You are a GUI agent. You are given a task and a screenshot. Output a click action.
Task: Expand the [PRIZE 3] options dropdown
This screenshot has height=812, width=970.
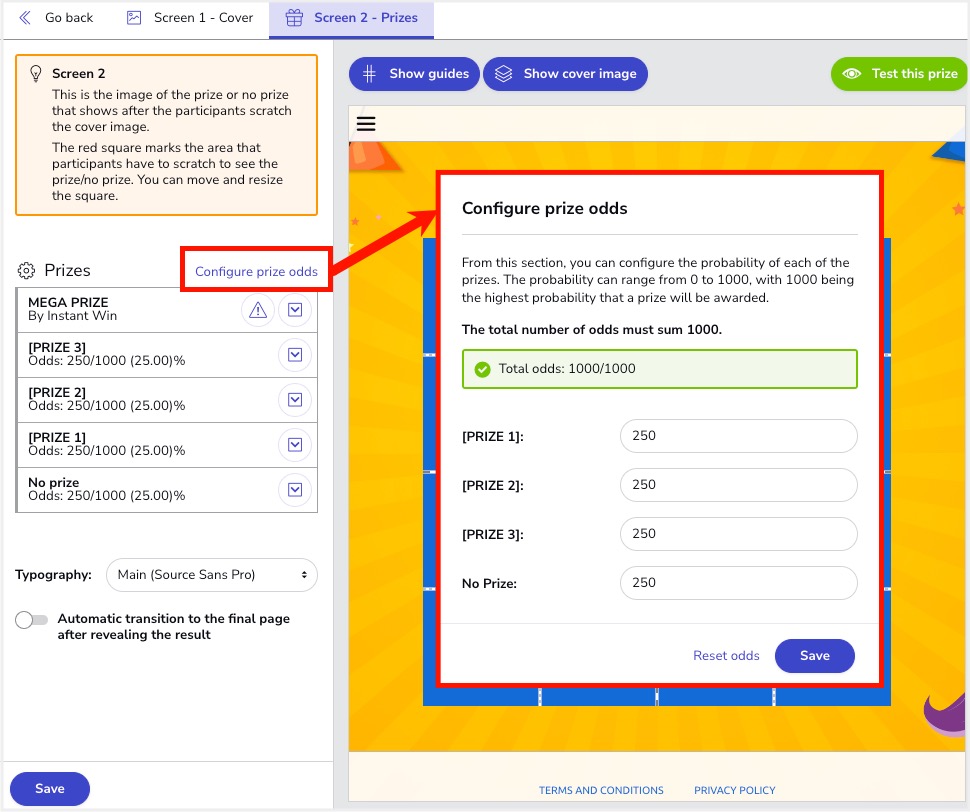[295, 355]
